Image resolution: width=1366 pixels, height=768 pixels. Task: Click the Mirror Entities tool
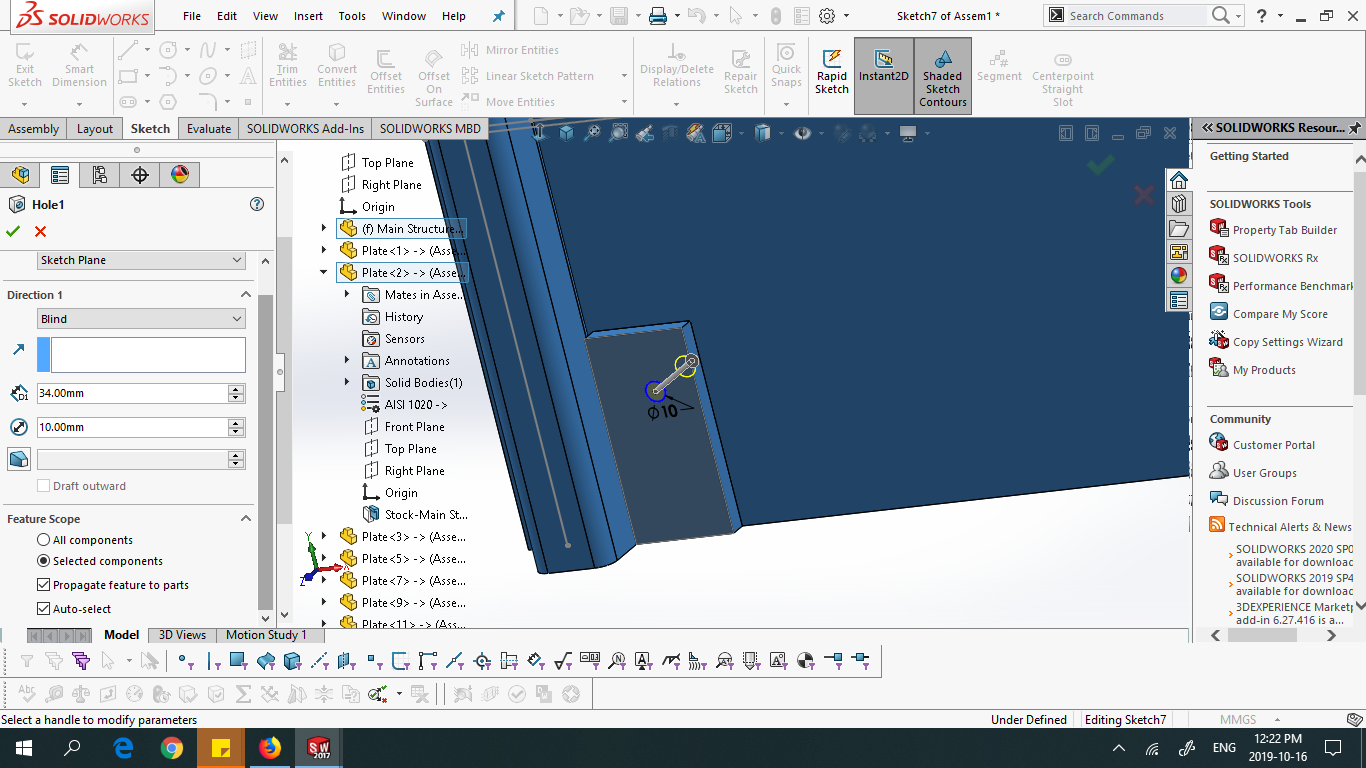512,50
